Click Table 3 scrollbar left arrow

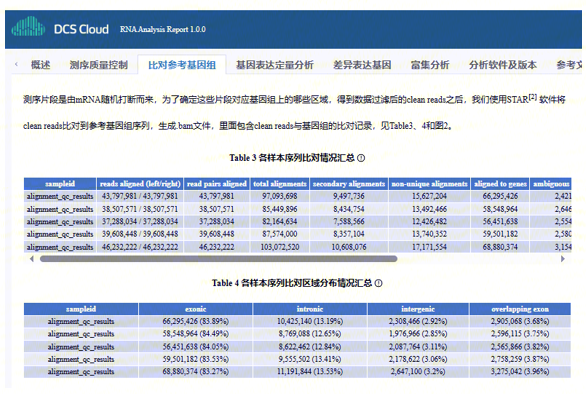tap(31, 259)
